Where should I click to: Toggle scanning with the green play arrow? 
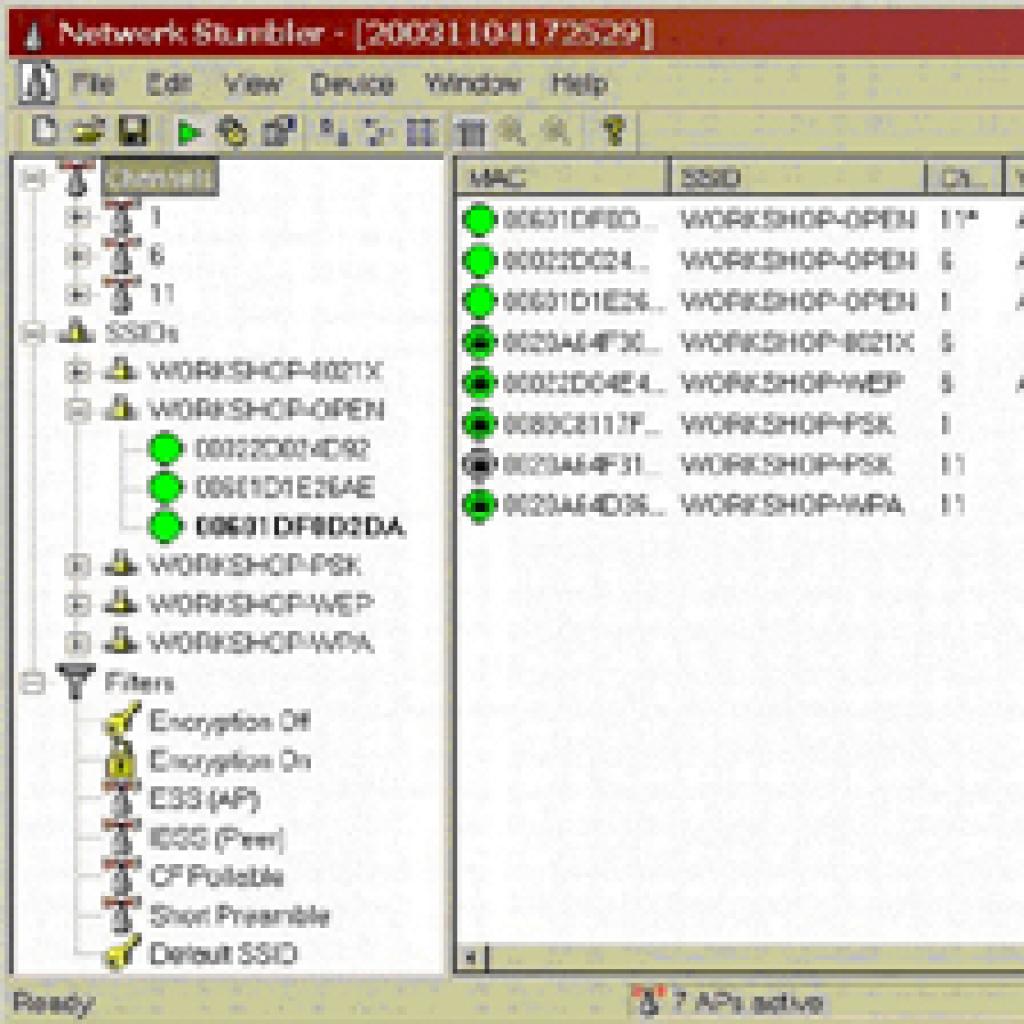[x=189, y=133]
